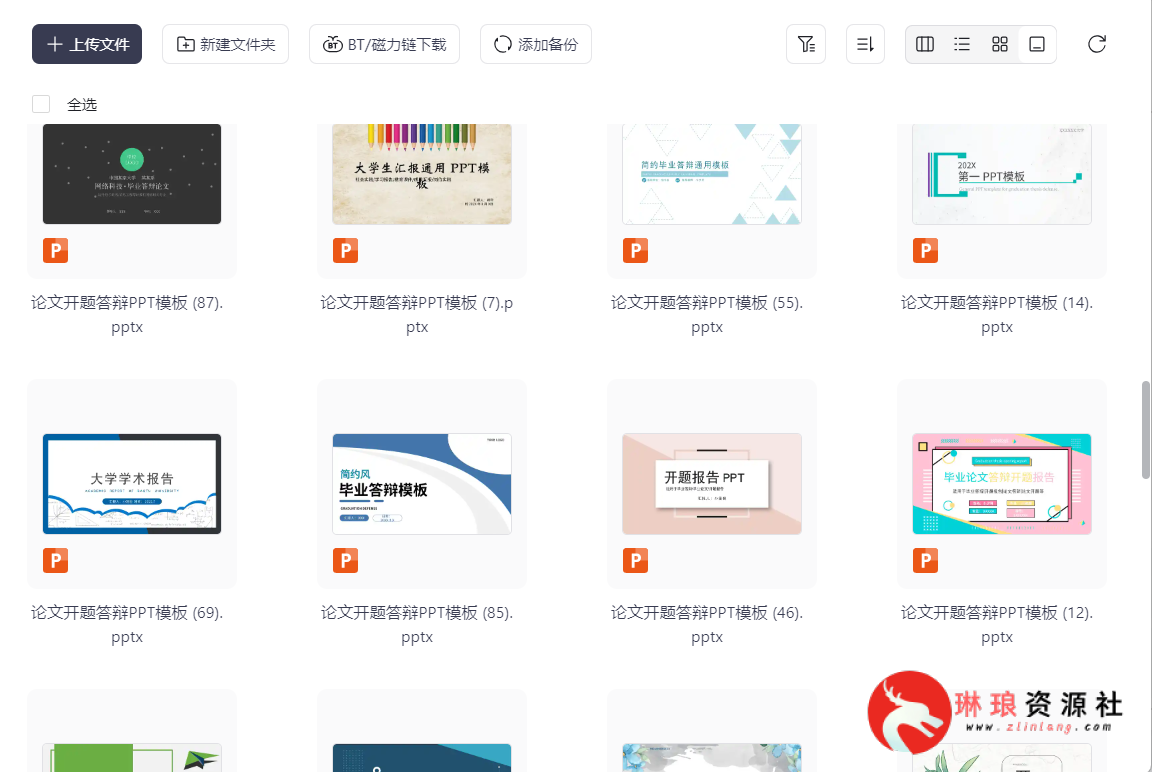Image resolution: width=1152 pixels, height=772 pixels.
Task: Open the dark blue template thumbnail in bottom row
Action: [422, 757]
